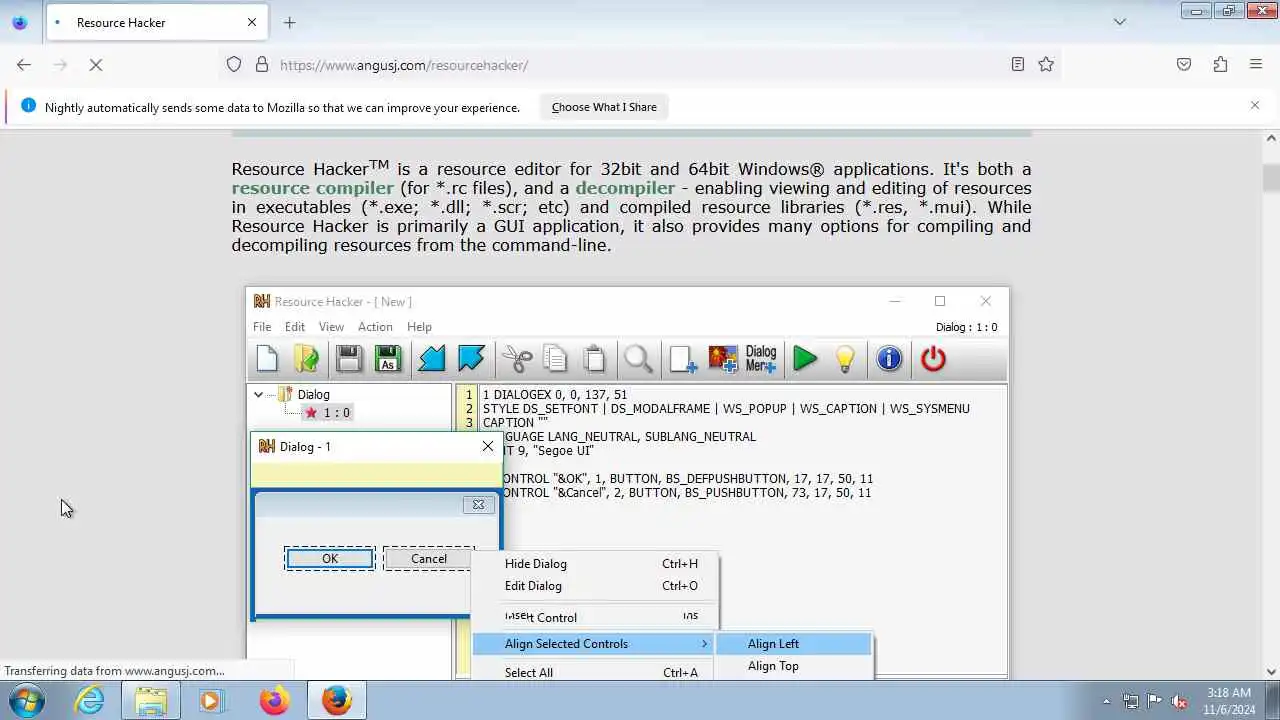The width and height of the screenshot is (1280, 720).
Task: Open the View menu in Resource Hacker image
Action: click(331, 327)
